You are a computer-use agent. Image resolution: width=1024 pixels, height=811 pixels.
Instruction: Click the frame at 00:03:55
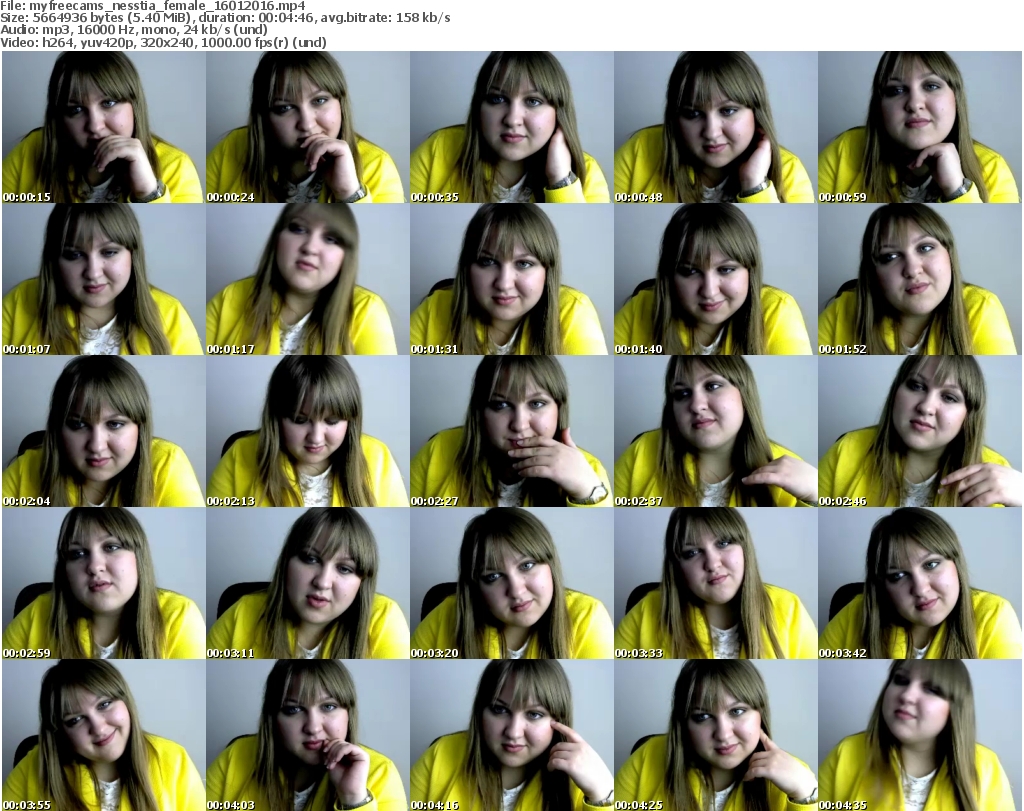pos(104,735)
